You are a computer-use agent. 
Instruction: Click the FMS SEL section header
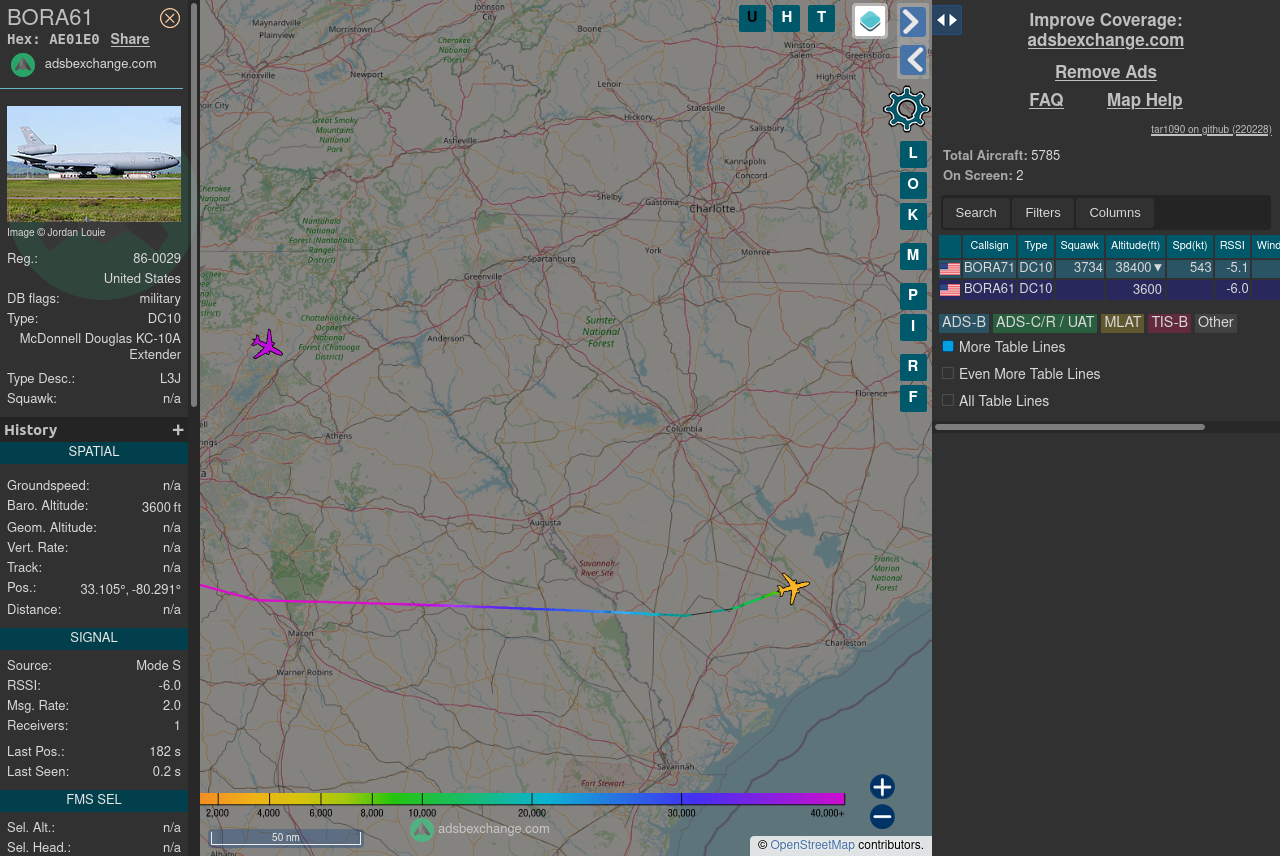(x=94, y=800)
